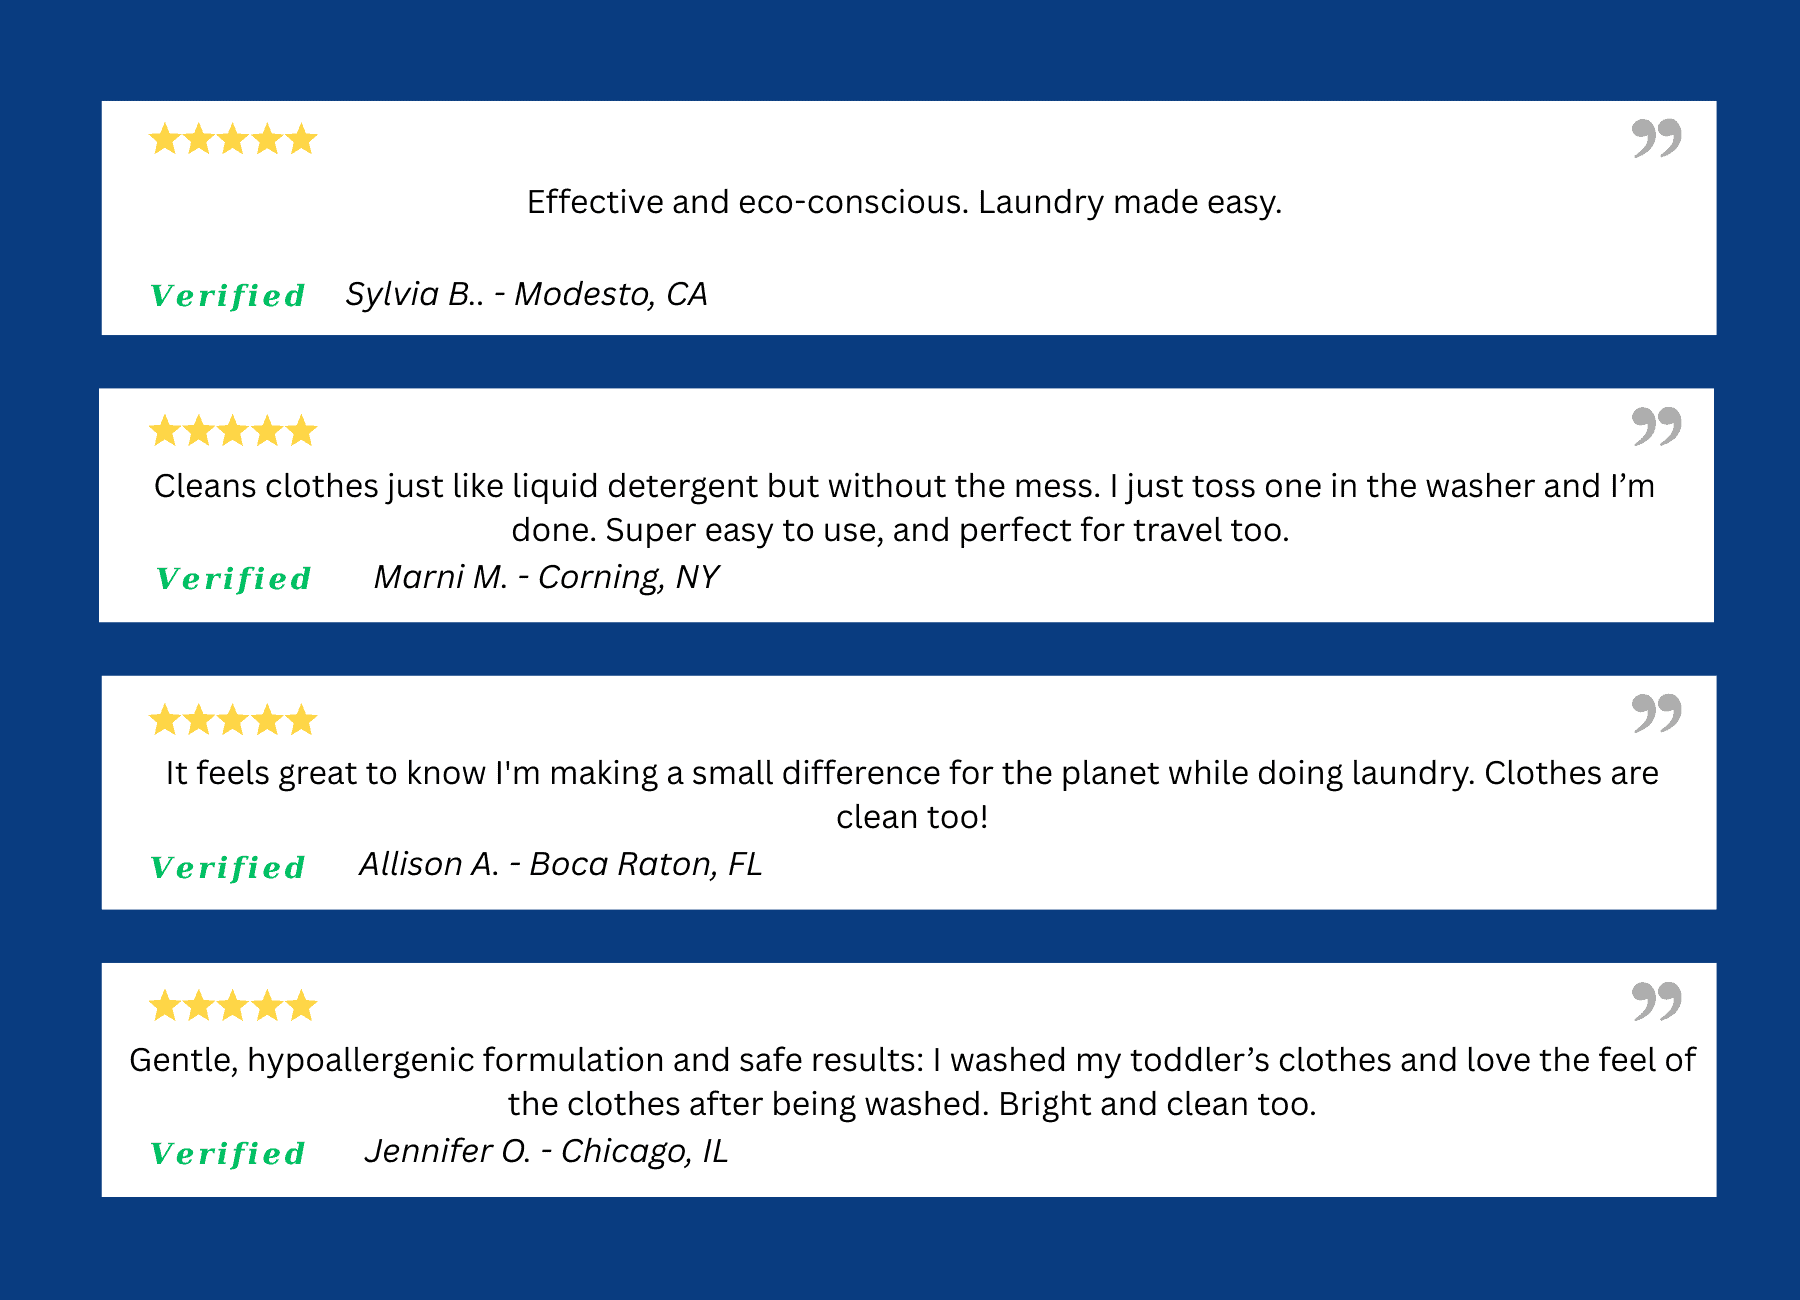Click the "Cleans clothes just like liquid detergent" review
Viewport: 1800px width, 1300px height.
[x=904, y=508]
